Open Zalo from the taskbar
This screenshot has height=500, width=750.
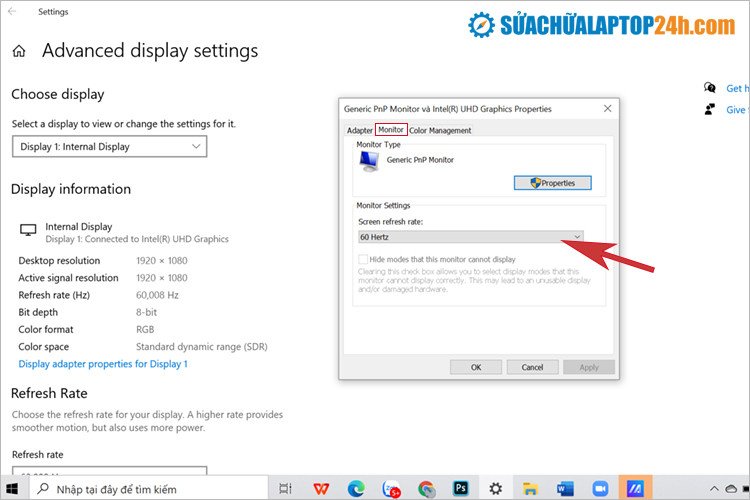[391, 489]
